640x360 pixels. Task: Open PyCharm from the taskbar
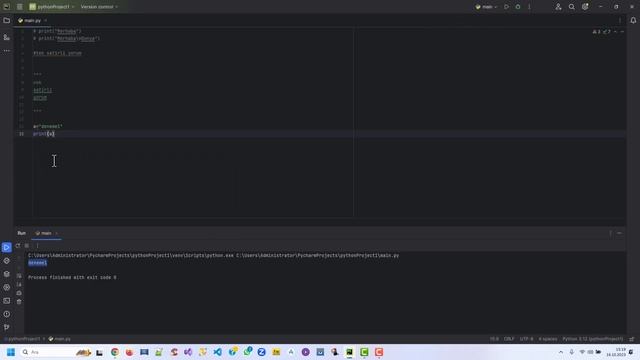click(349, 352)
